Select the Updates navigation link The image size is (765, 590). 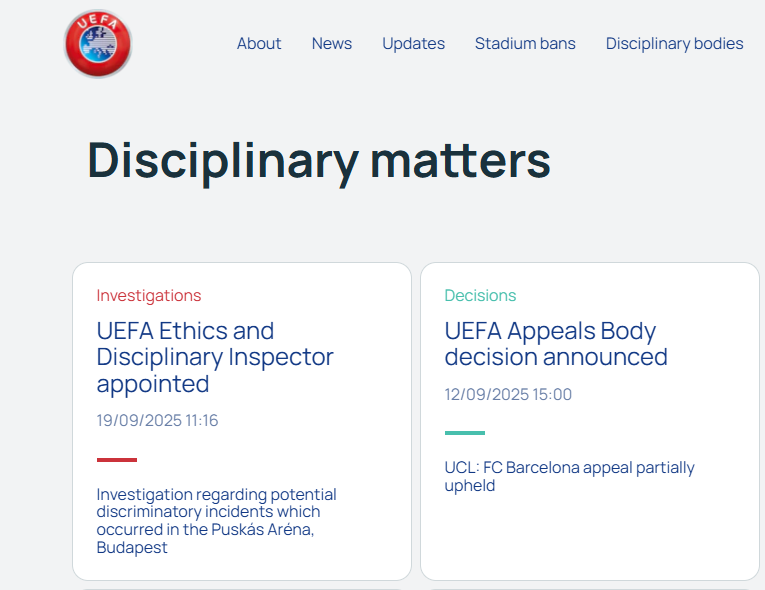[413, 44]
